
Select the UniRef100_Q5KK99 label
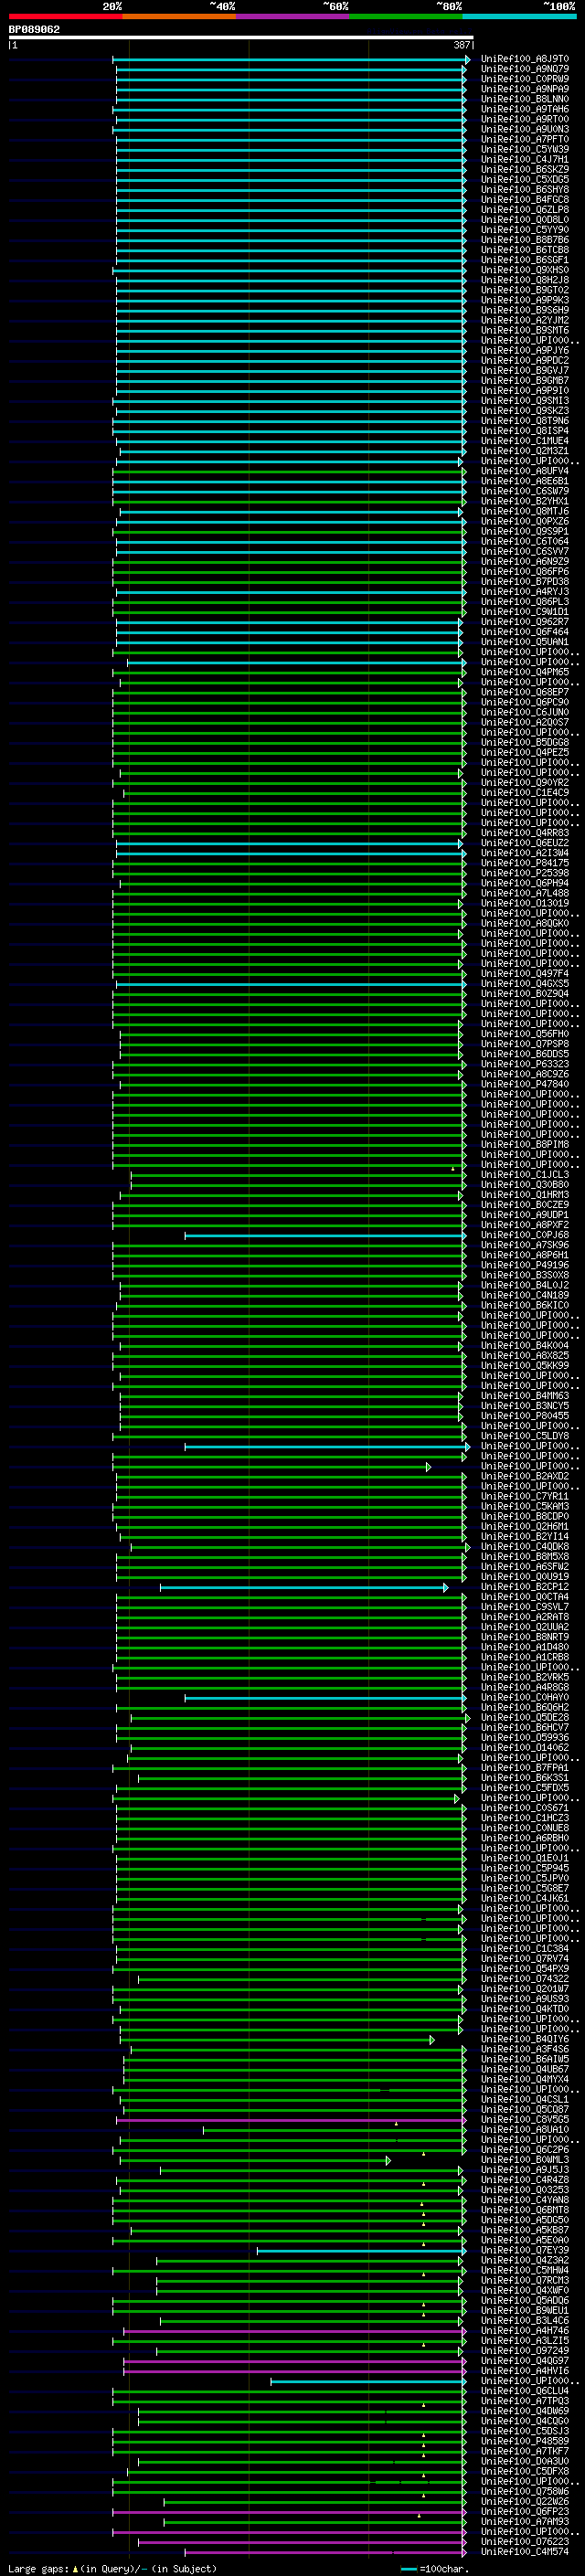point(525,1365)
